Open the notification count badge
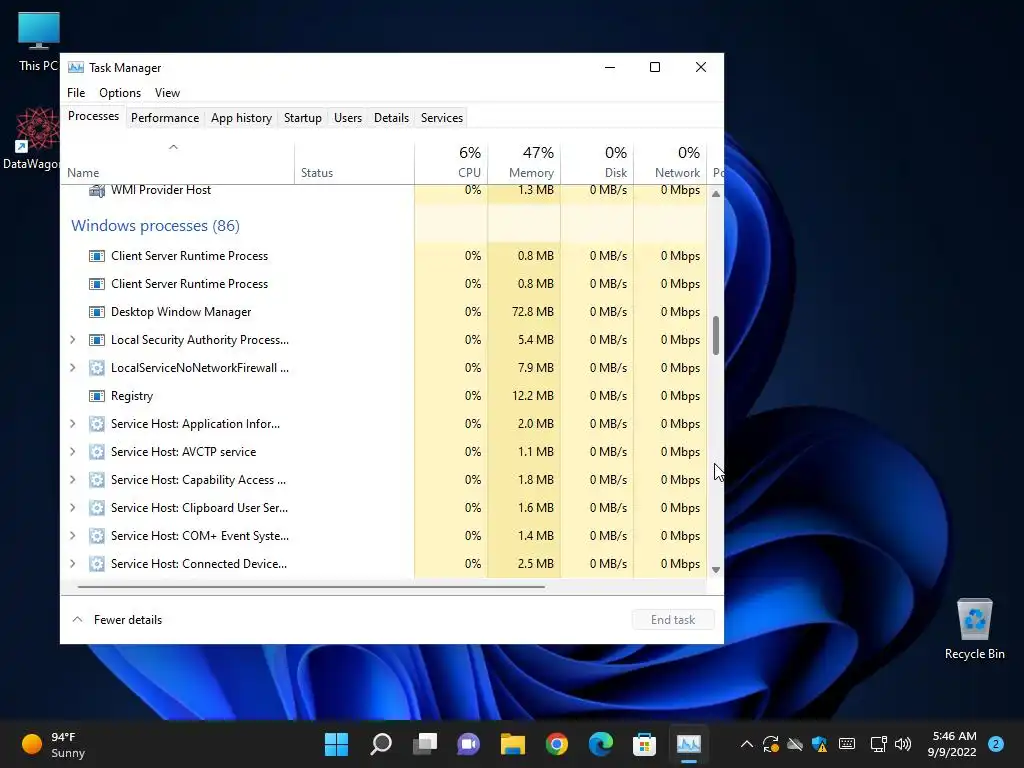Viewport: 1024px width, 768px height. (996, 744)
